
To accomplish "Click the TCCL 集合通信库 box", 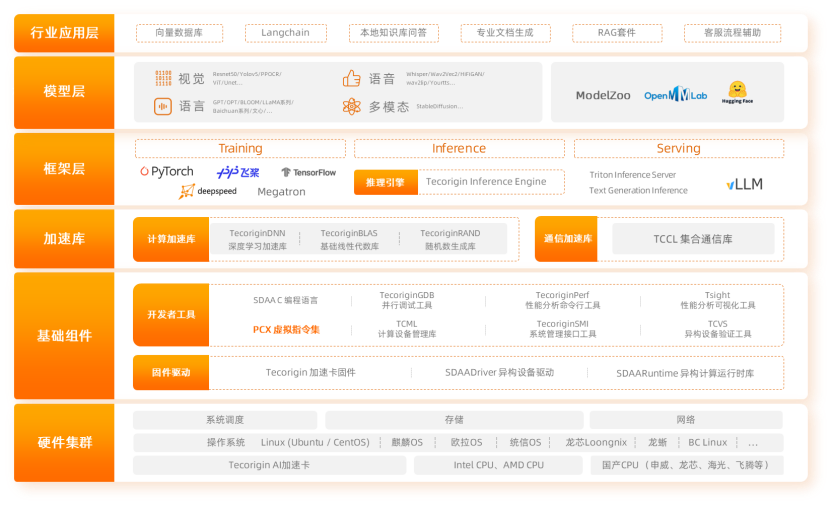I will pos(693,239).
